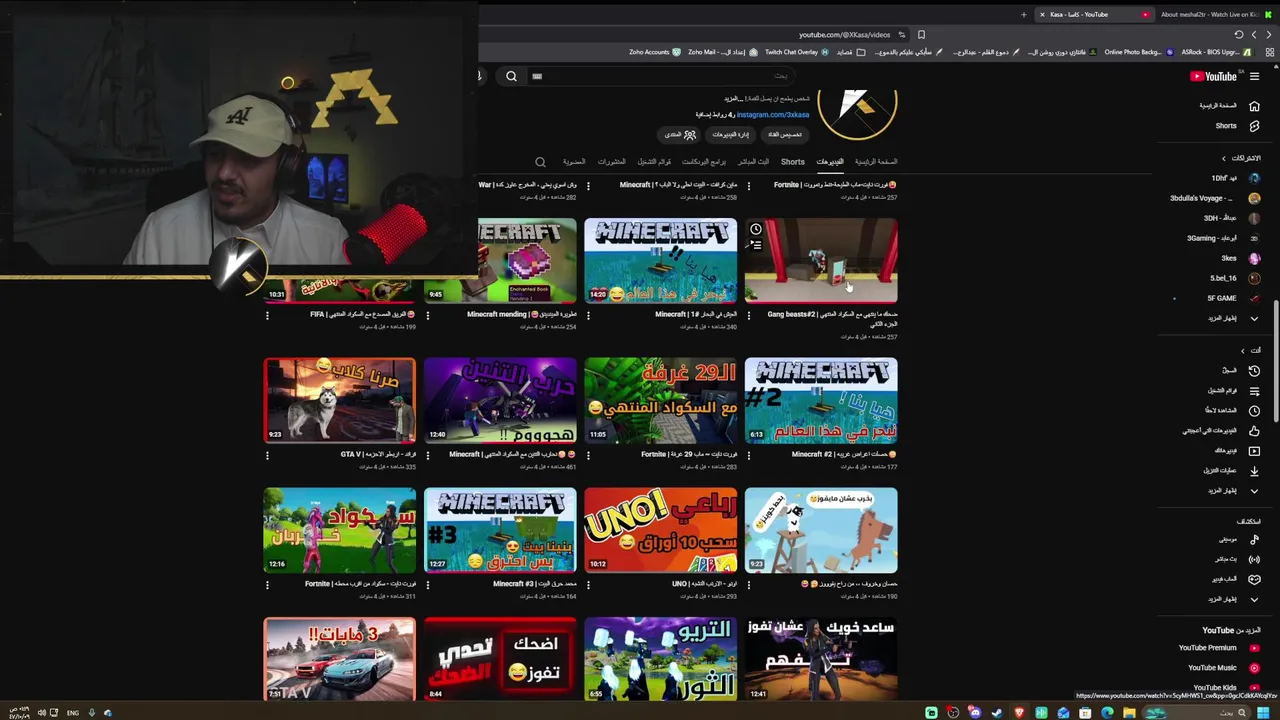Open the YouTube hamburger guide menu
Image resolution: width=1280 pixels, height=720 pixels.
[x=1255, y=76]
